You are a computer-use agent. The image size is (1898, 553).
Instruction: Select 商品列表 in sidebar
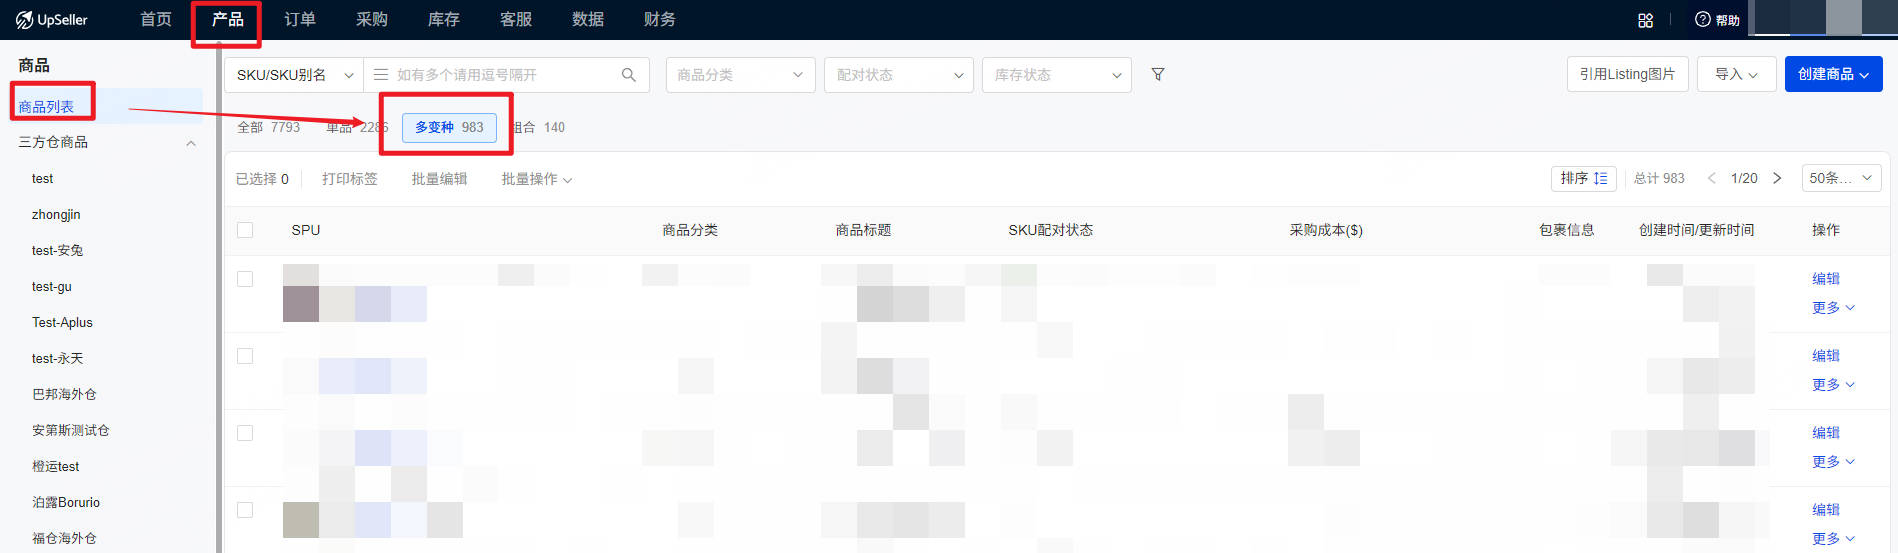(46, 107)
